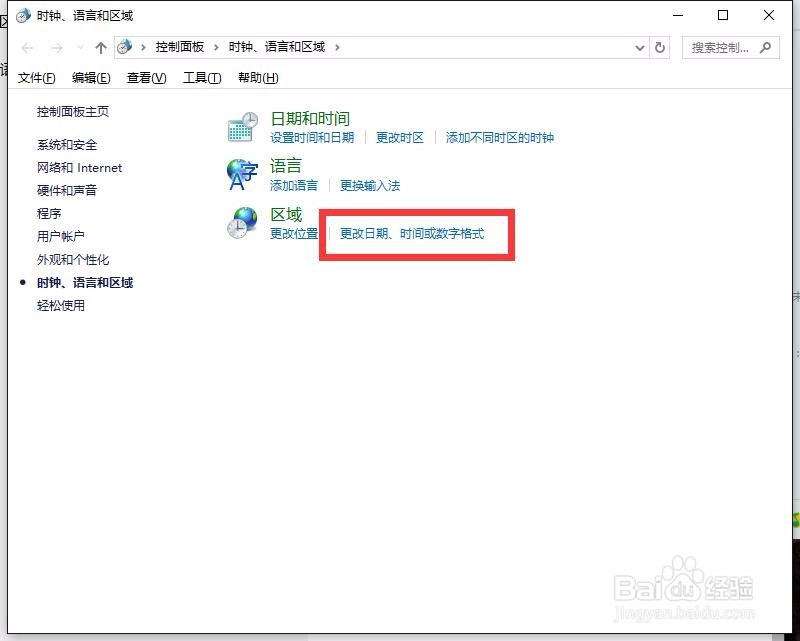The image size is (800, 641).
Task: Minimize the control panel window
Action: click(678, 15)
